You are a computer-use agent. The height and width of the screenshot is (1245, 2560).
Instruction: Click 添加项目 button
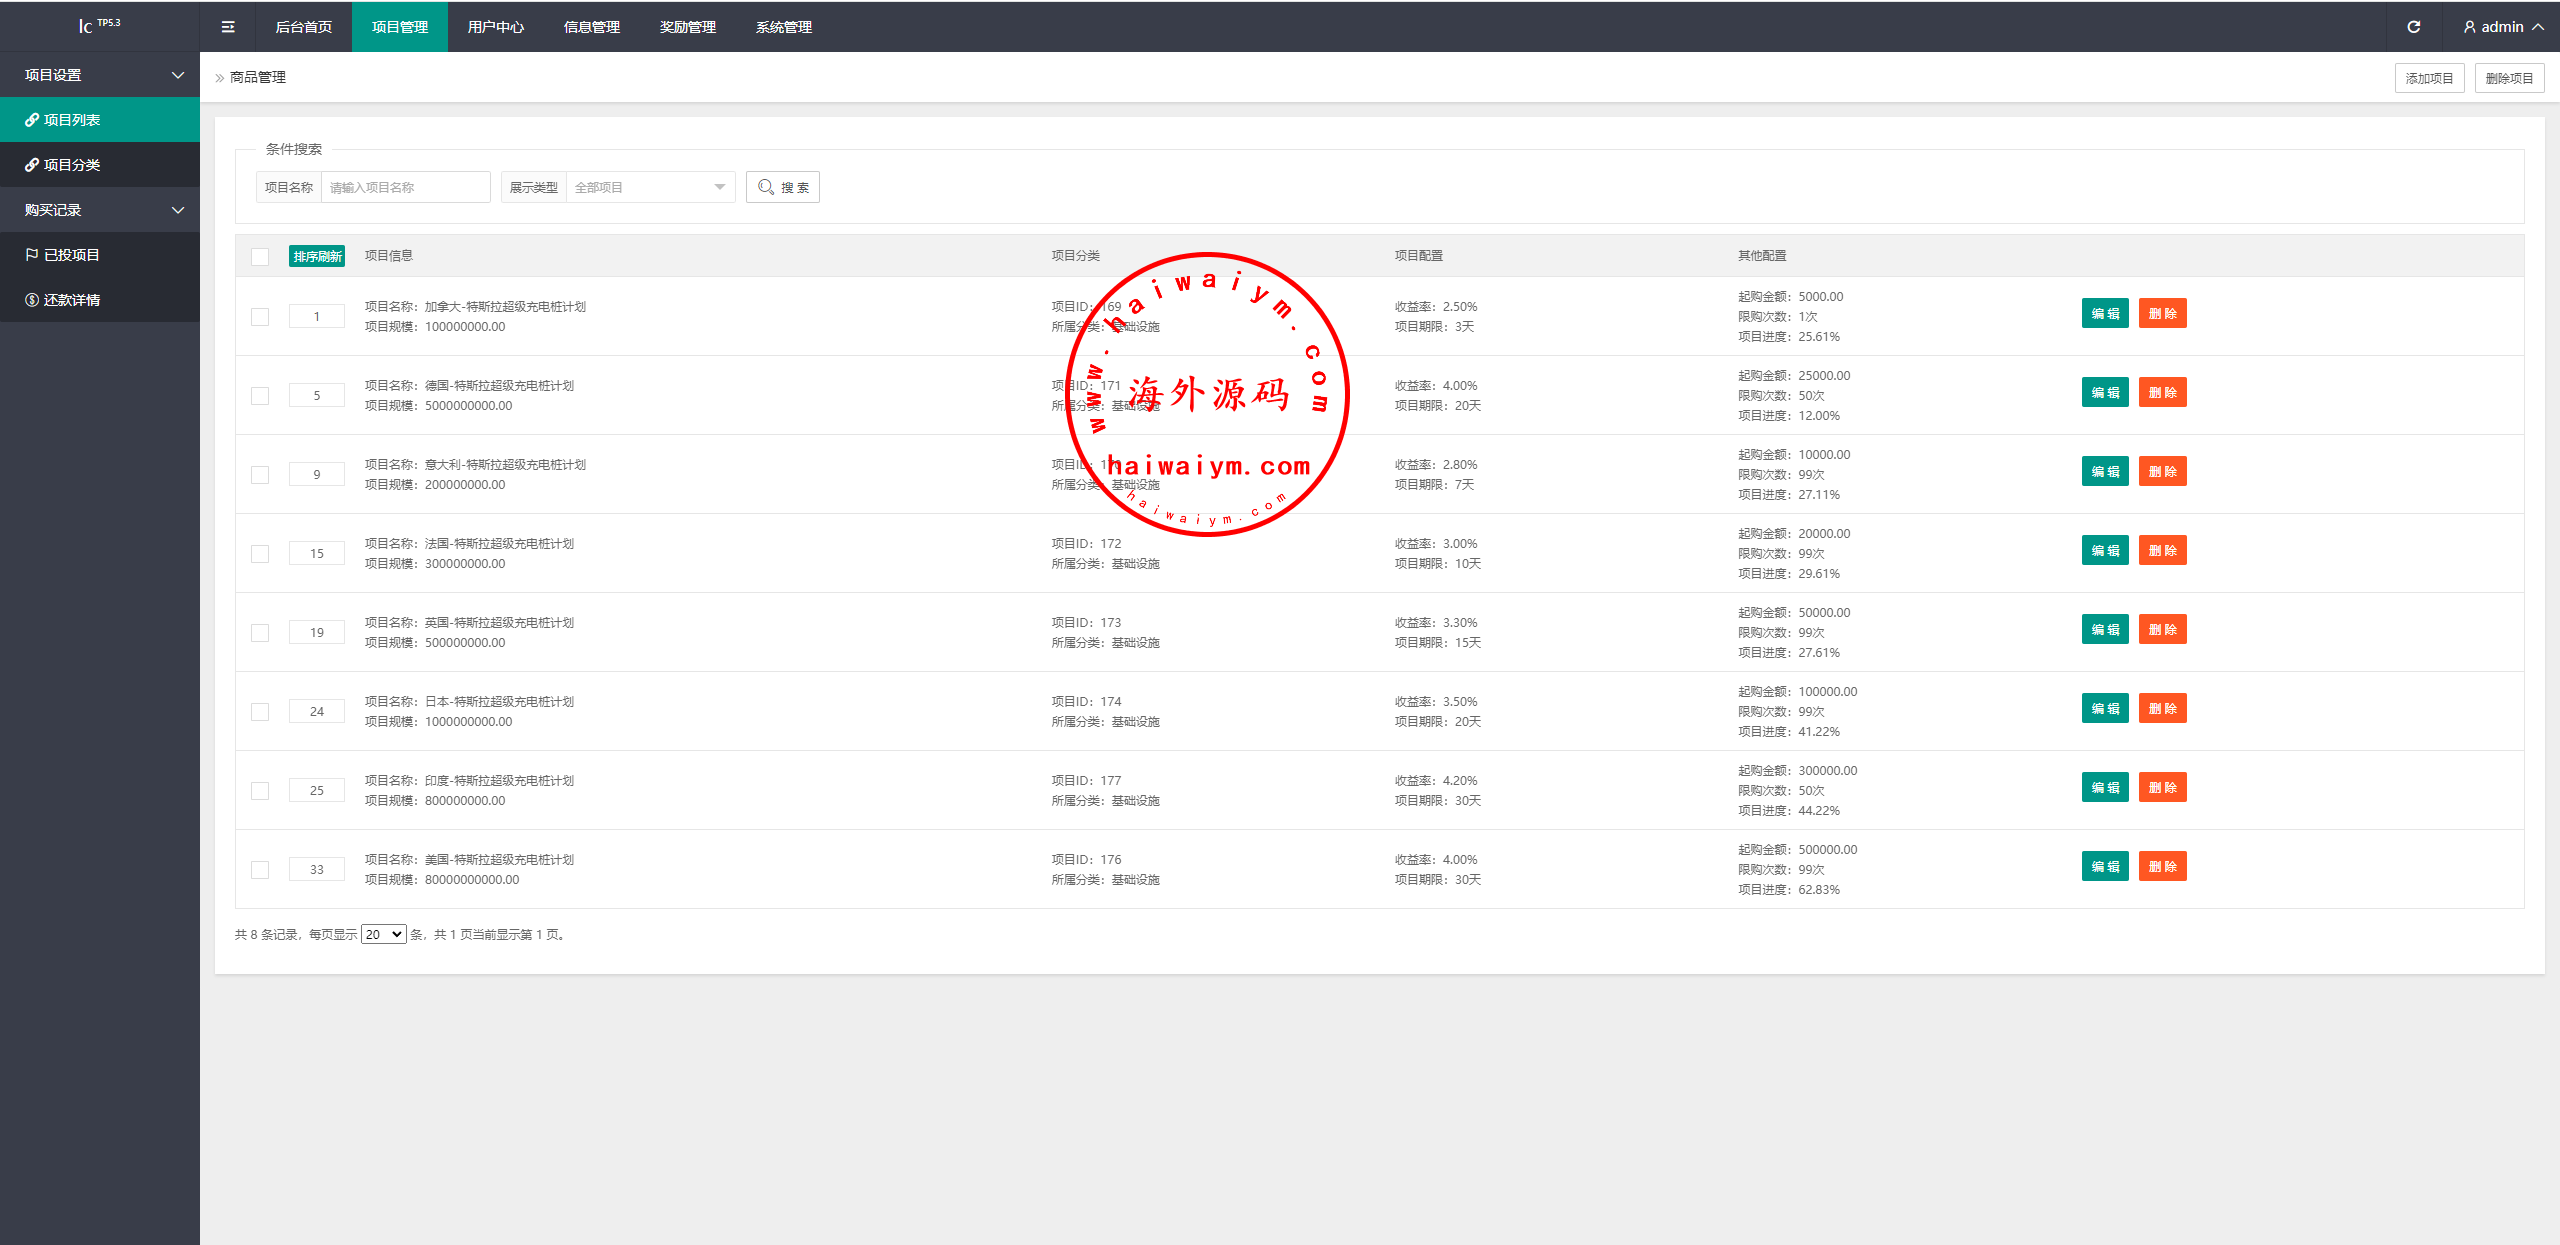click(x=2428, y=78)
